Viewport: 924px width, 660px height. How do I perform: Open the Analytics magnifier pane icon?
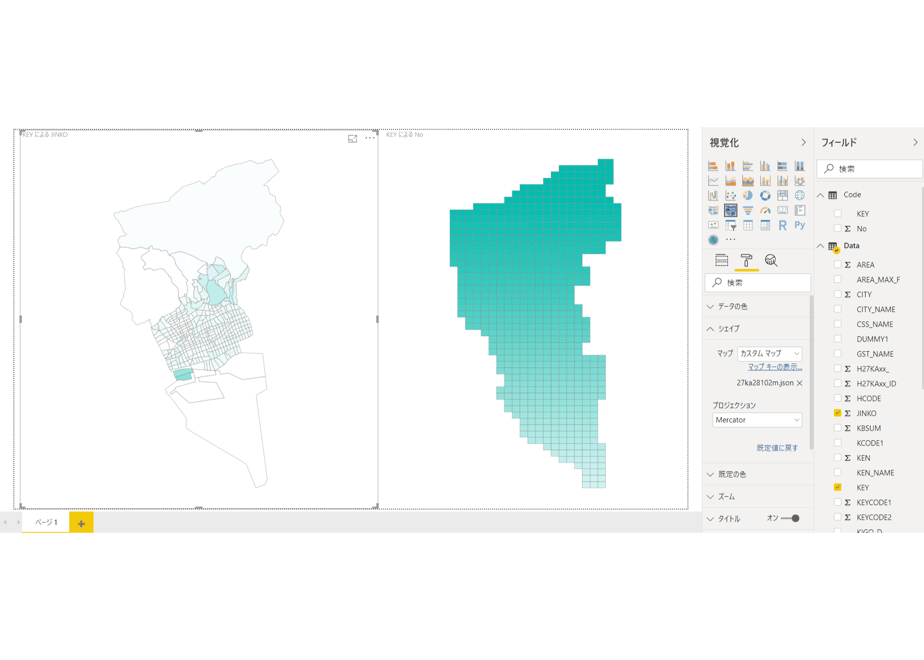771,260
